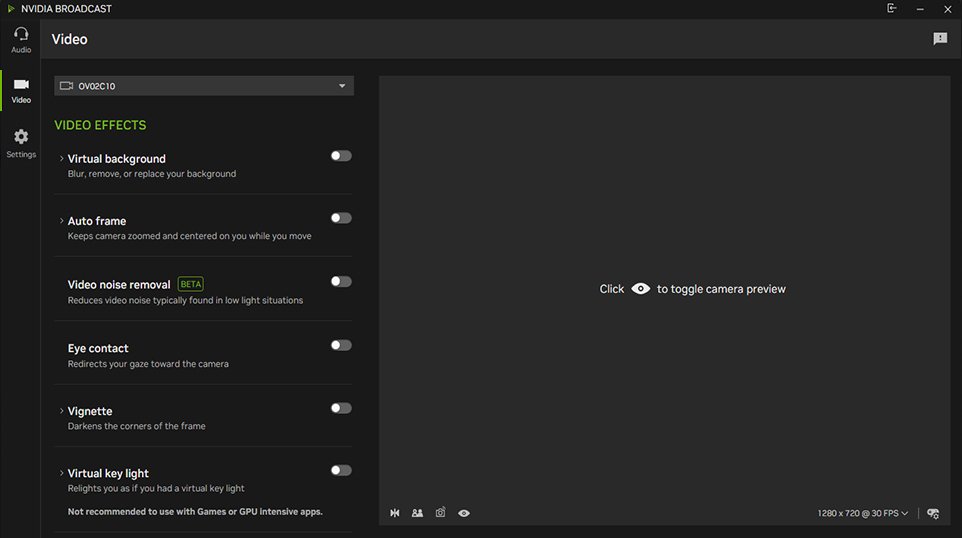Close the NVIDIA Broadcast window

(947, 9)
